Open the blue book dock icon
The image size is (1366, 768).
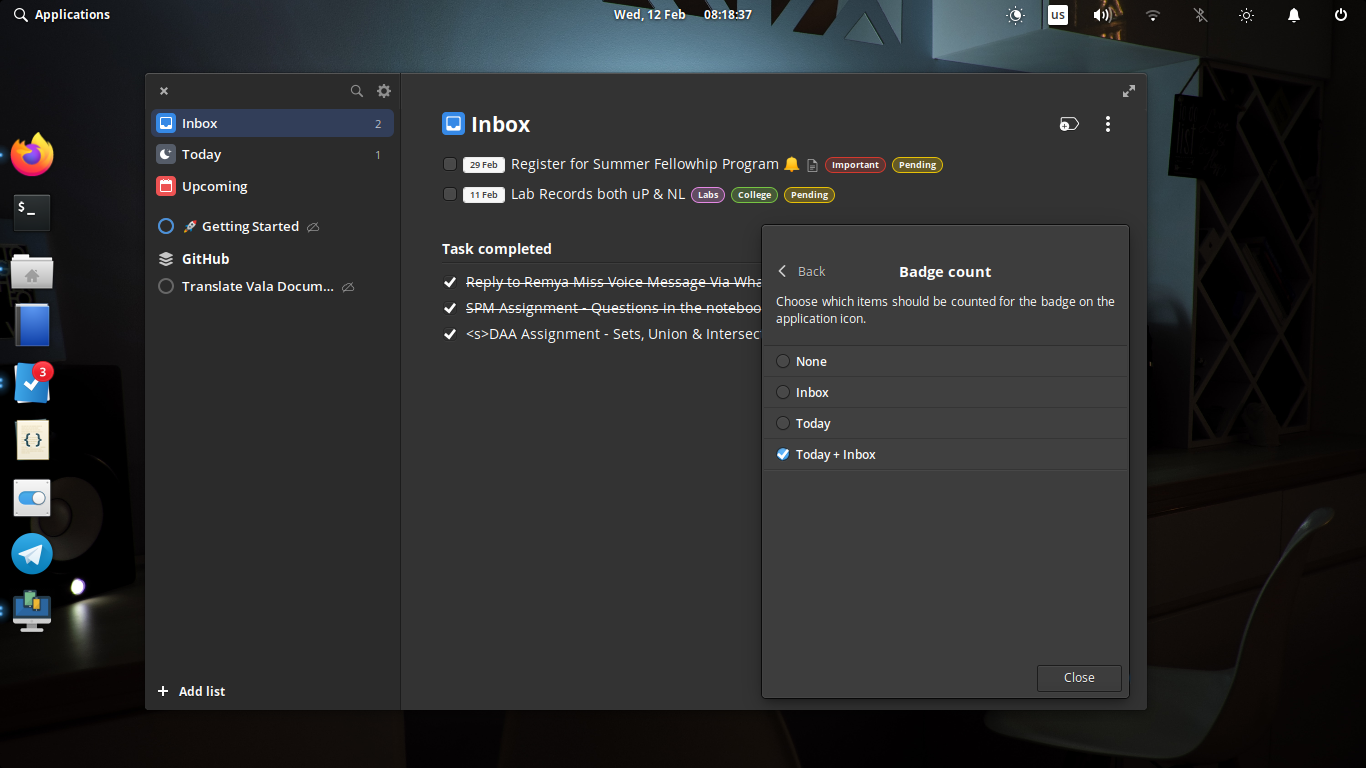pos(32,325)
